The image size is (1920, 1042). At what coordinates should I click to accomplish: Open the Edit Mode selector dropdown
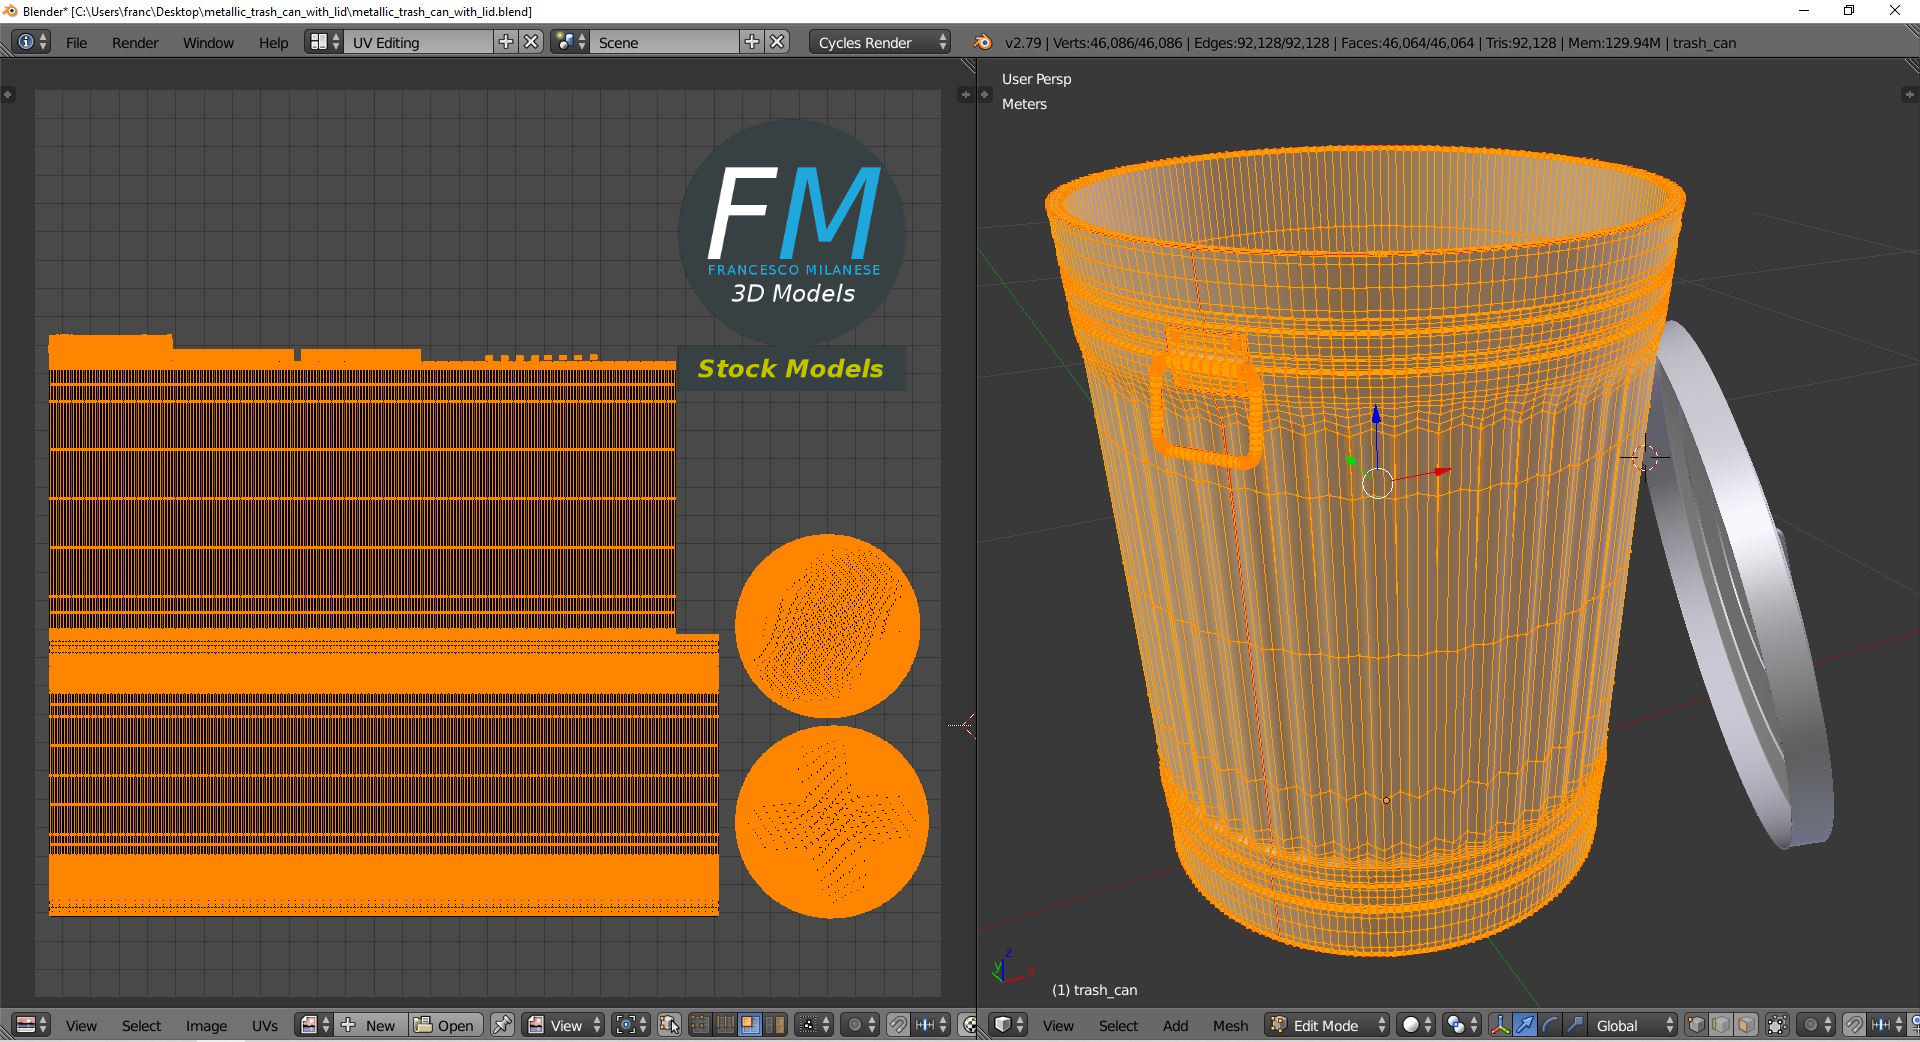click(1329, 1025)
